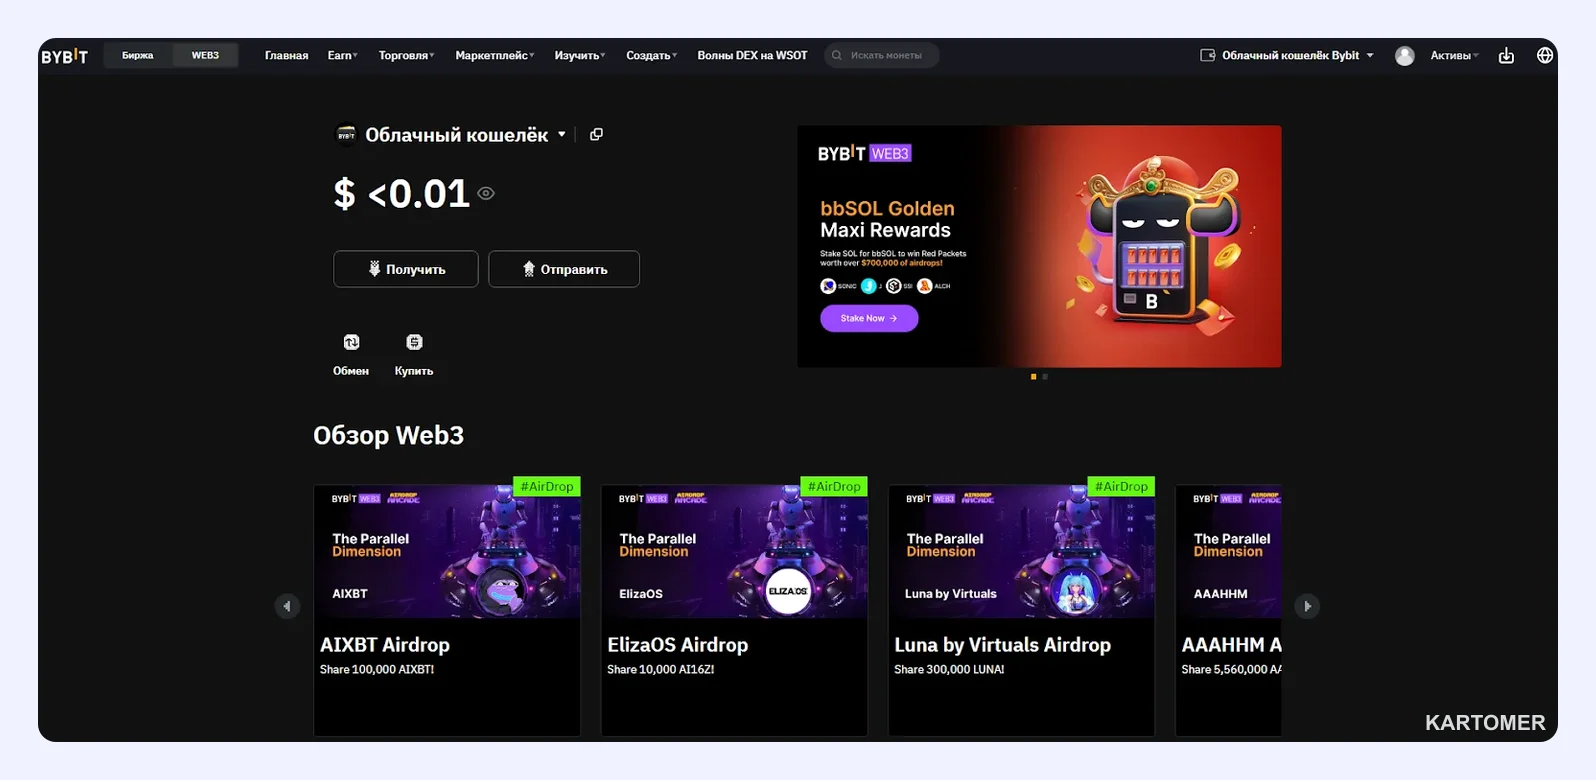The width and height of the screenshot is (1596, 780).
Task: Click #AirDrop tag on AIXBT card
Action: click(547, 486)
